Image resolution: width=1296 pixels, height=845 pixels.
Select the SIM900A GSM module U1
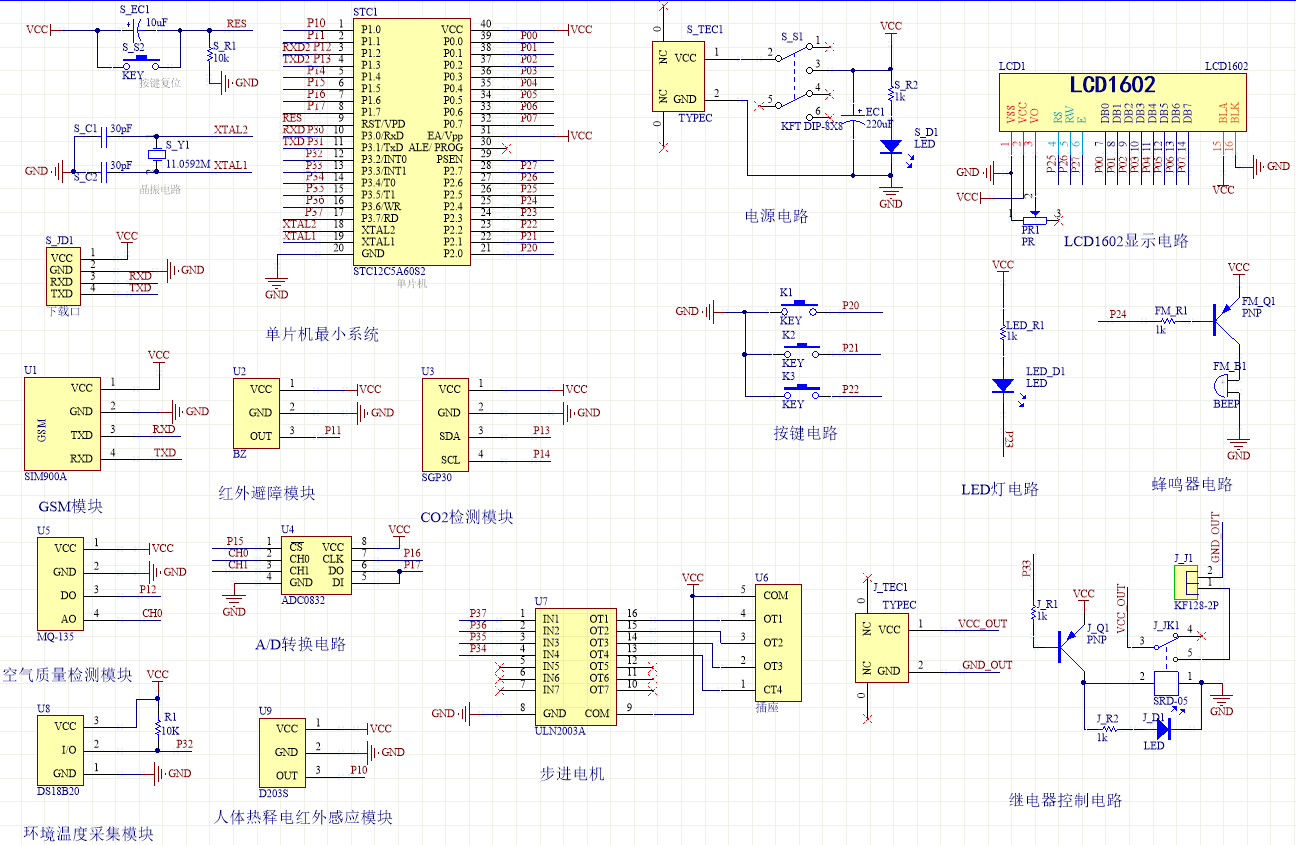[62, 423]
